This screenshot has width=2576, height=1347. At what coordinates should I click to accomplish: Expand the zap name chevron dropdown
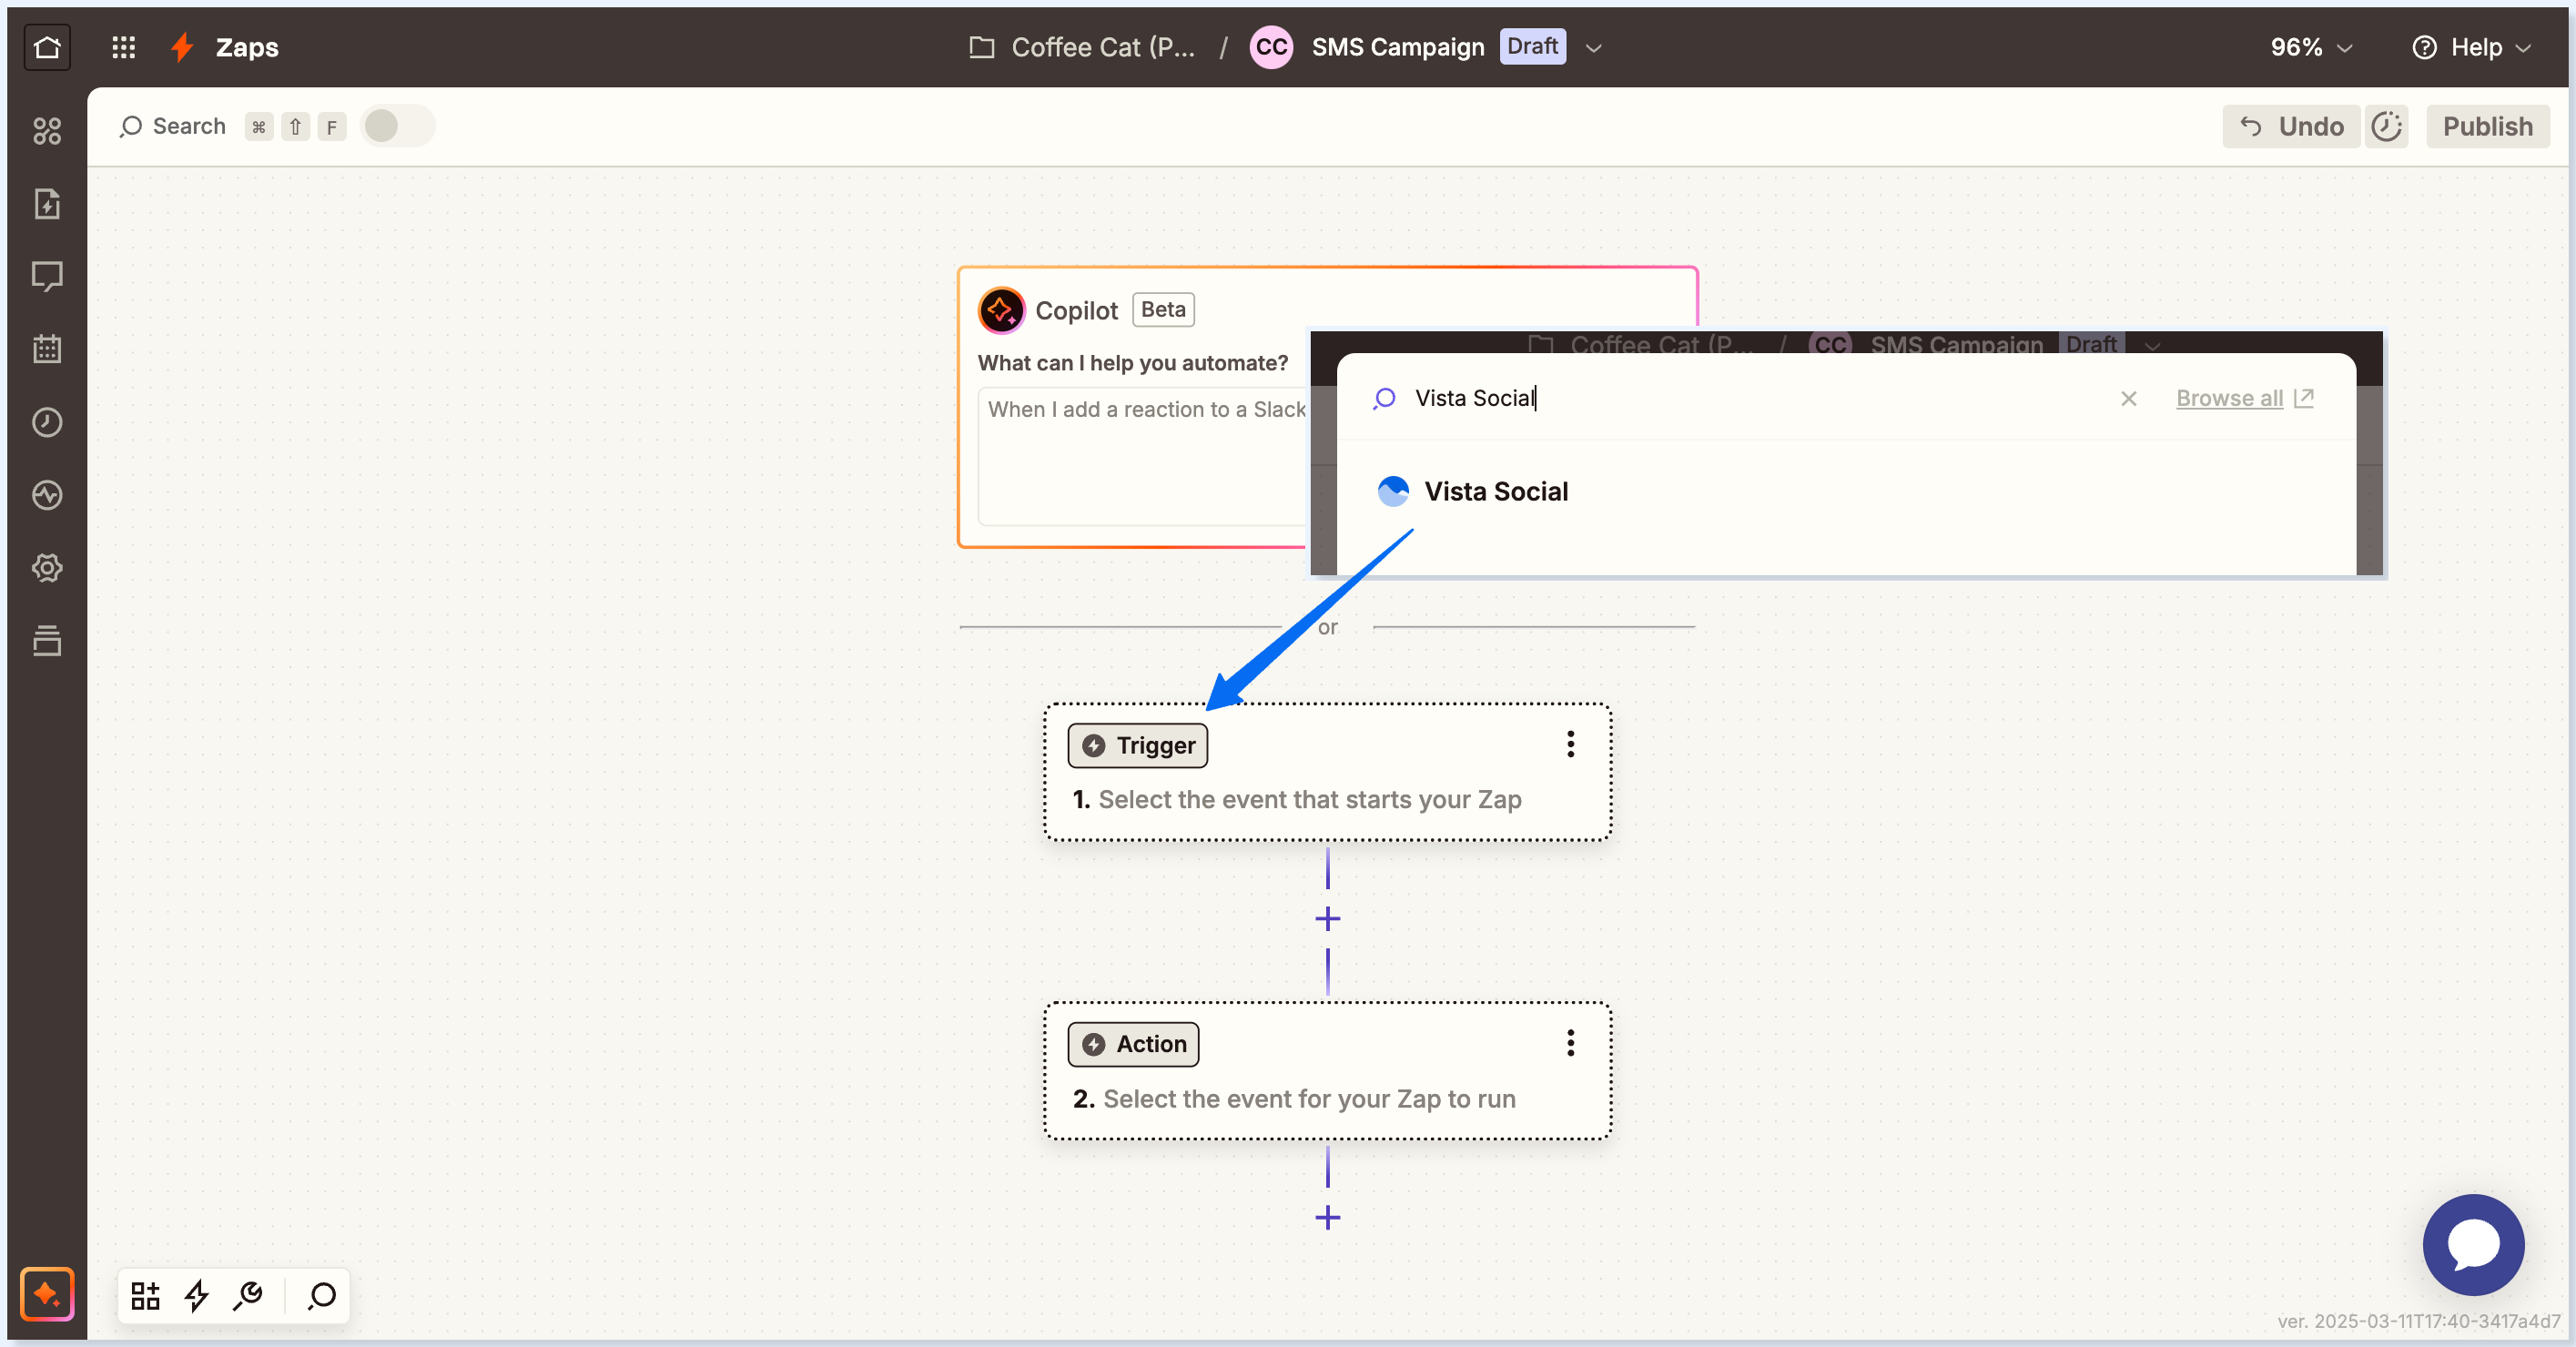[1594, 48]
